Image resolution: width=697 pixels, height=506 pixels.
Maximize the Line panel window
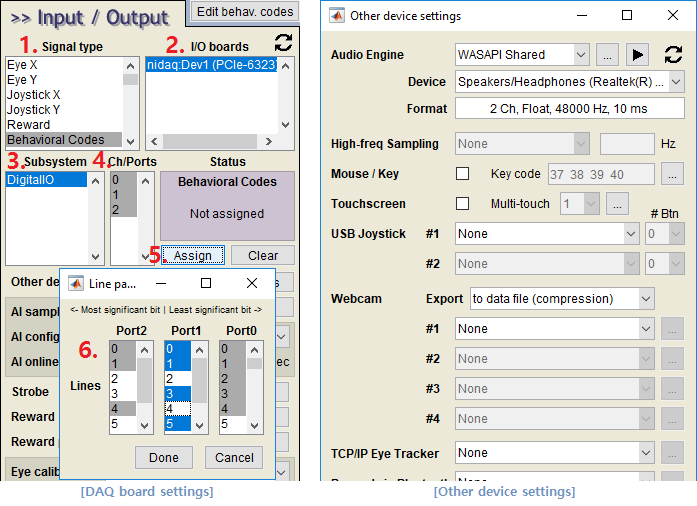pyautogui.click(x=206, y=283)
